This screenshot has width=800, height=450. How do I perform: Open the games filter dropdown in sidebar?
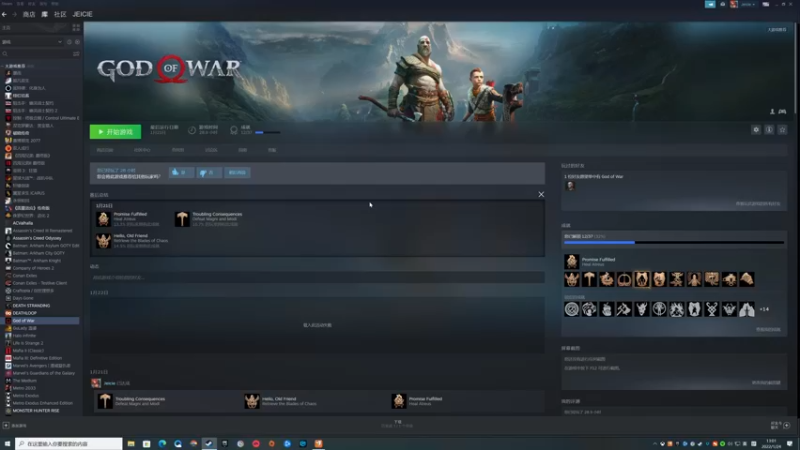point(32,42)
